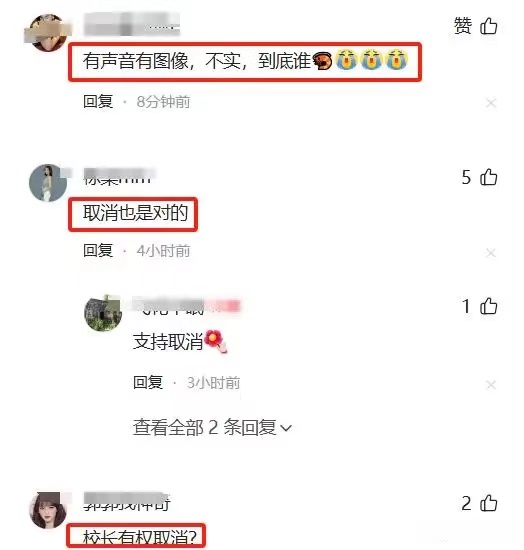The height and width of the screenshot is (550, 524).
Task: Like the '校长有权取消?' comment
Action: [x=488, y=503]
